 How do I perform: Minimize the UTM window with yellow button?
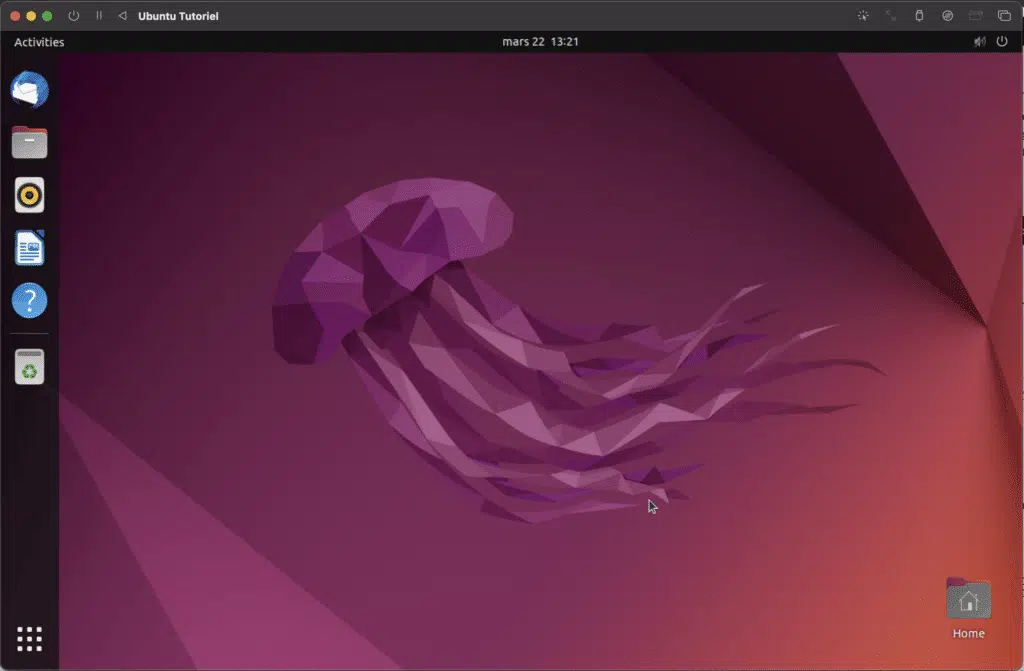tap(31, 16)
